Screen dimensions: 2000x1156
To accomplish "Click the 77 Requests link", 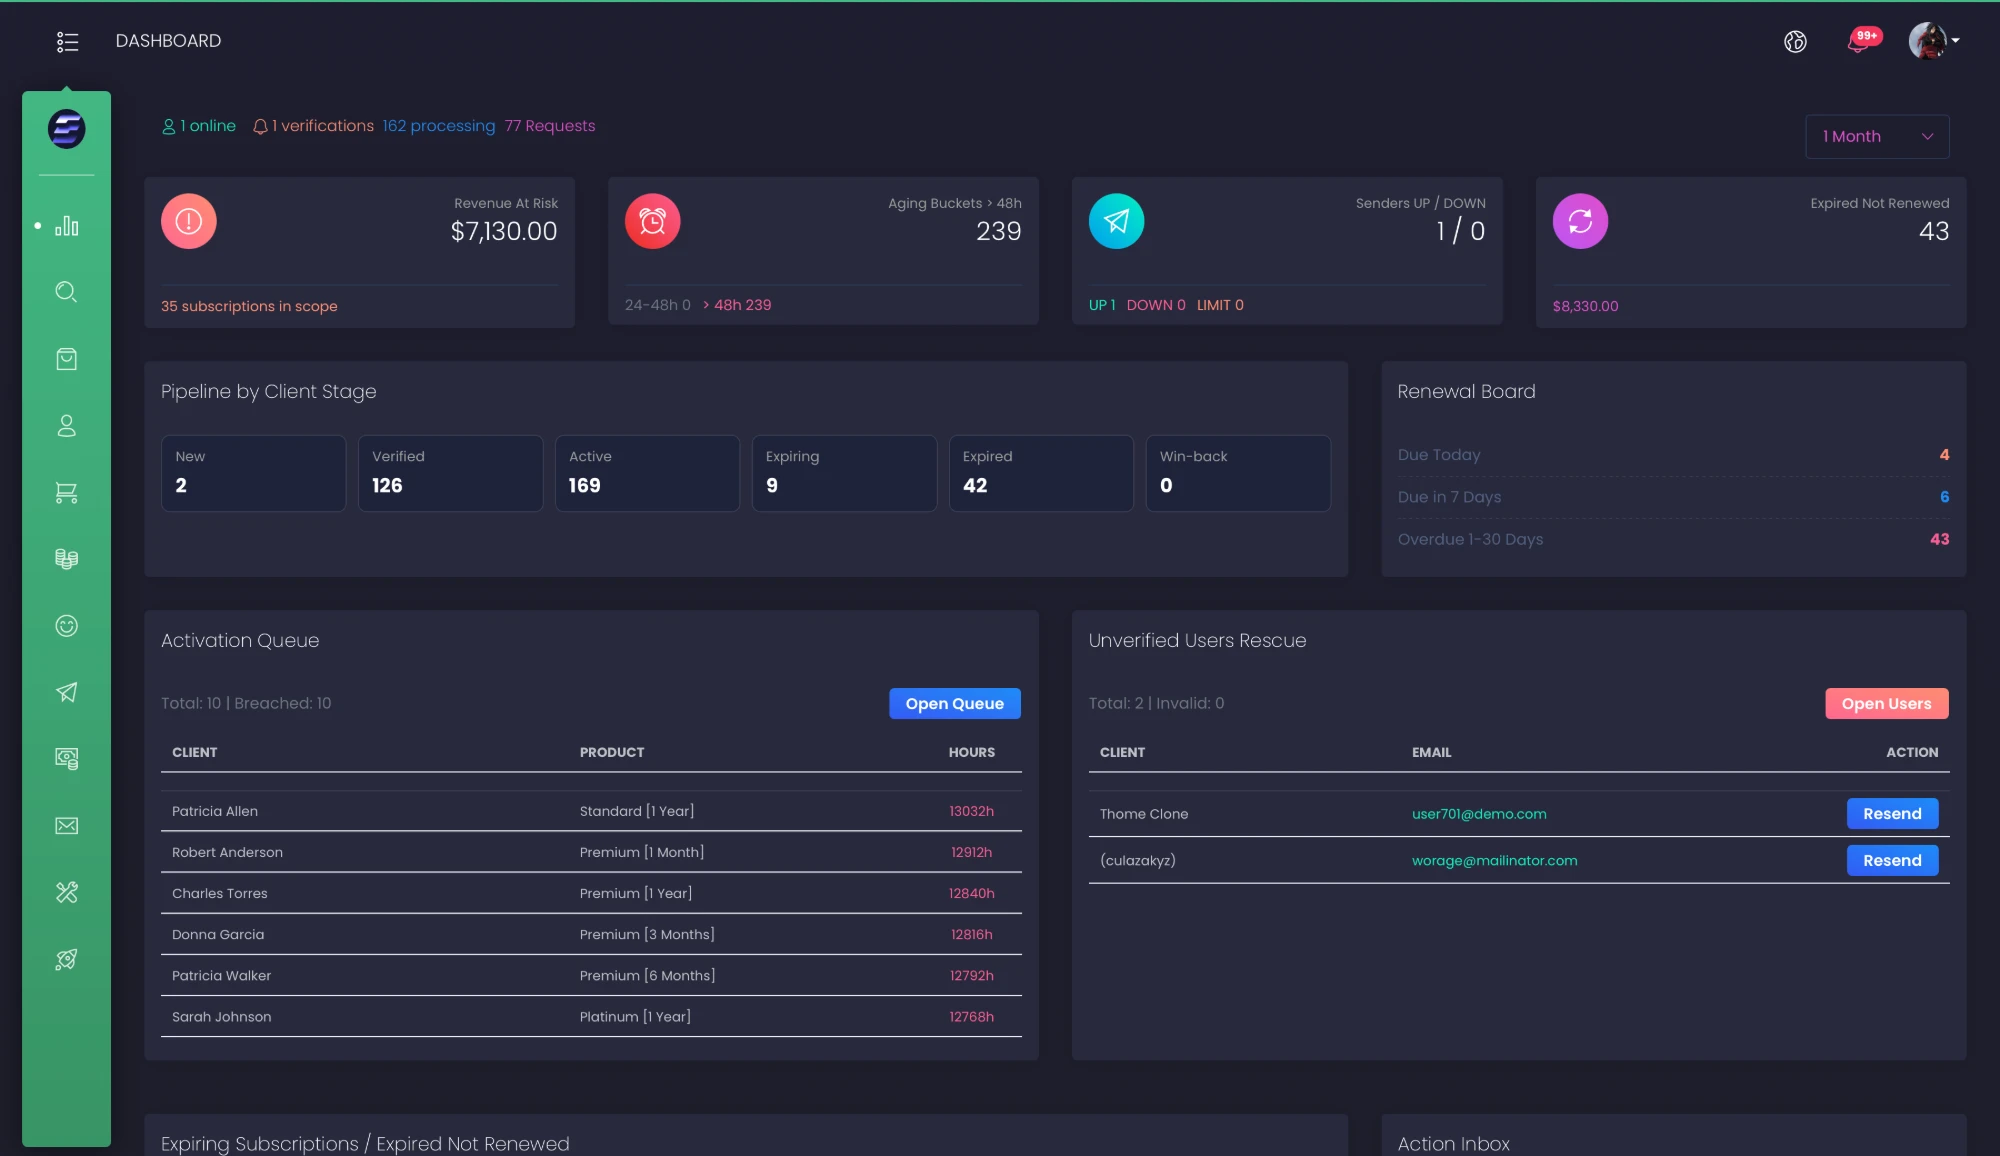I will click(550, 126).
